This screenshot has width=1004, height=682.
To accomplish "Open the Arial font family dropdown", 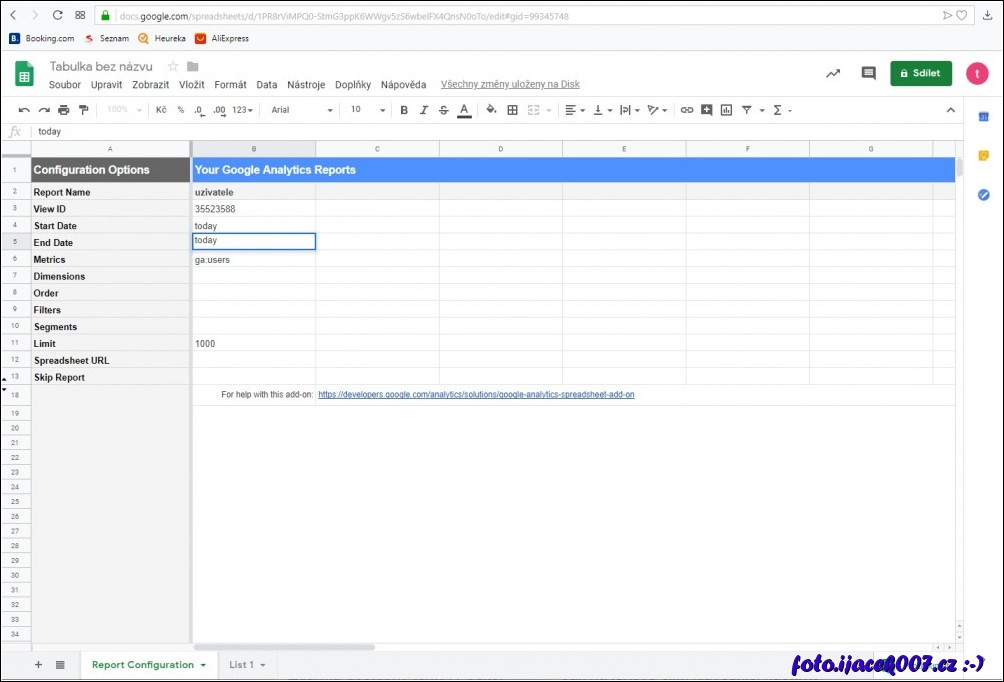I will (x=301, y=110).
